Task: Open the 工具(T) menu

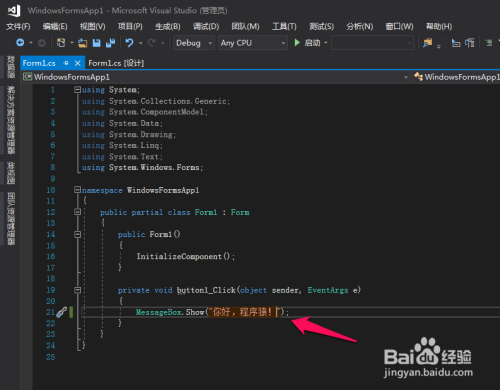Action: [284, 26]
